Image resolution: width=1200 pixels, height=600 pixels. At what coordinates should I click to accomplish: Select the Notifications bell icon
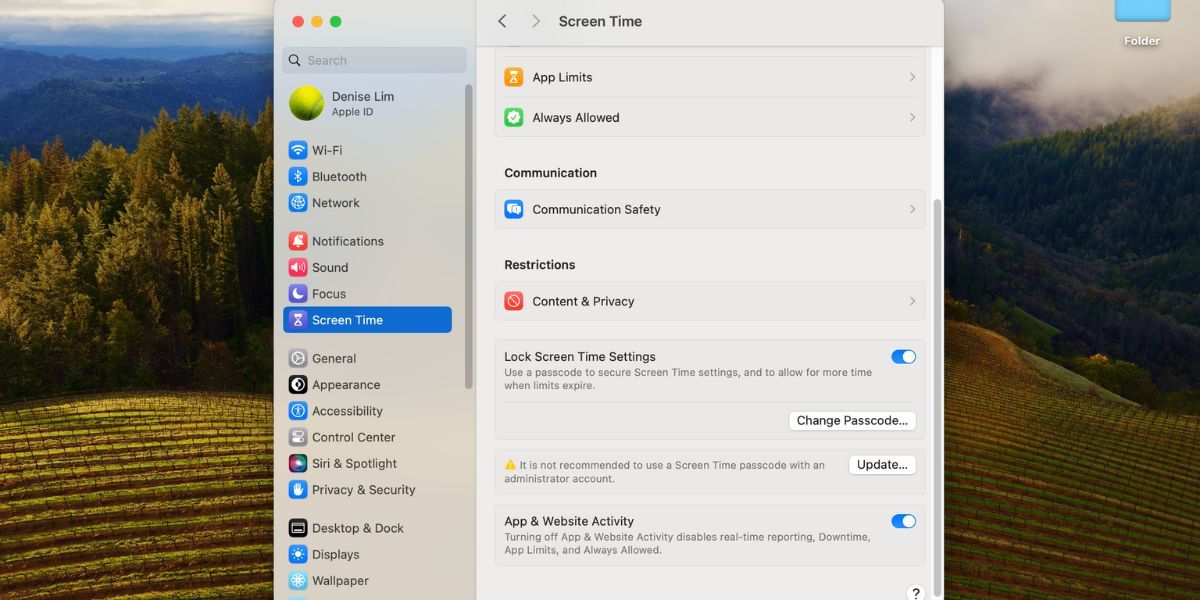click(299, 241)
